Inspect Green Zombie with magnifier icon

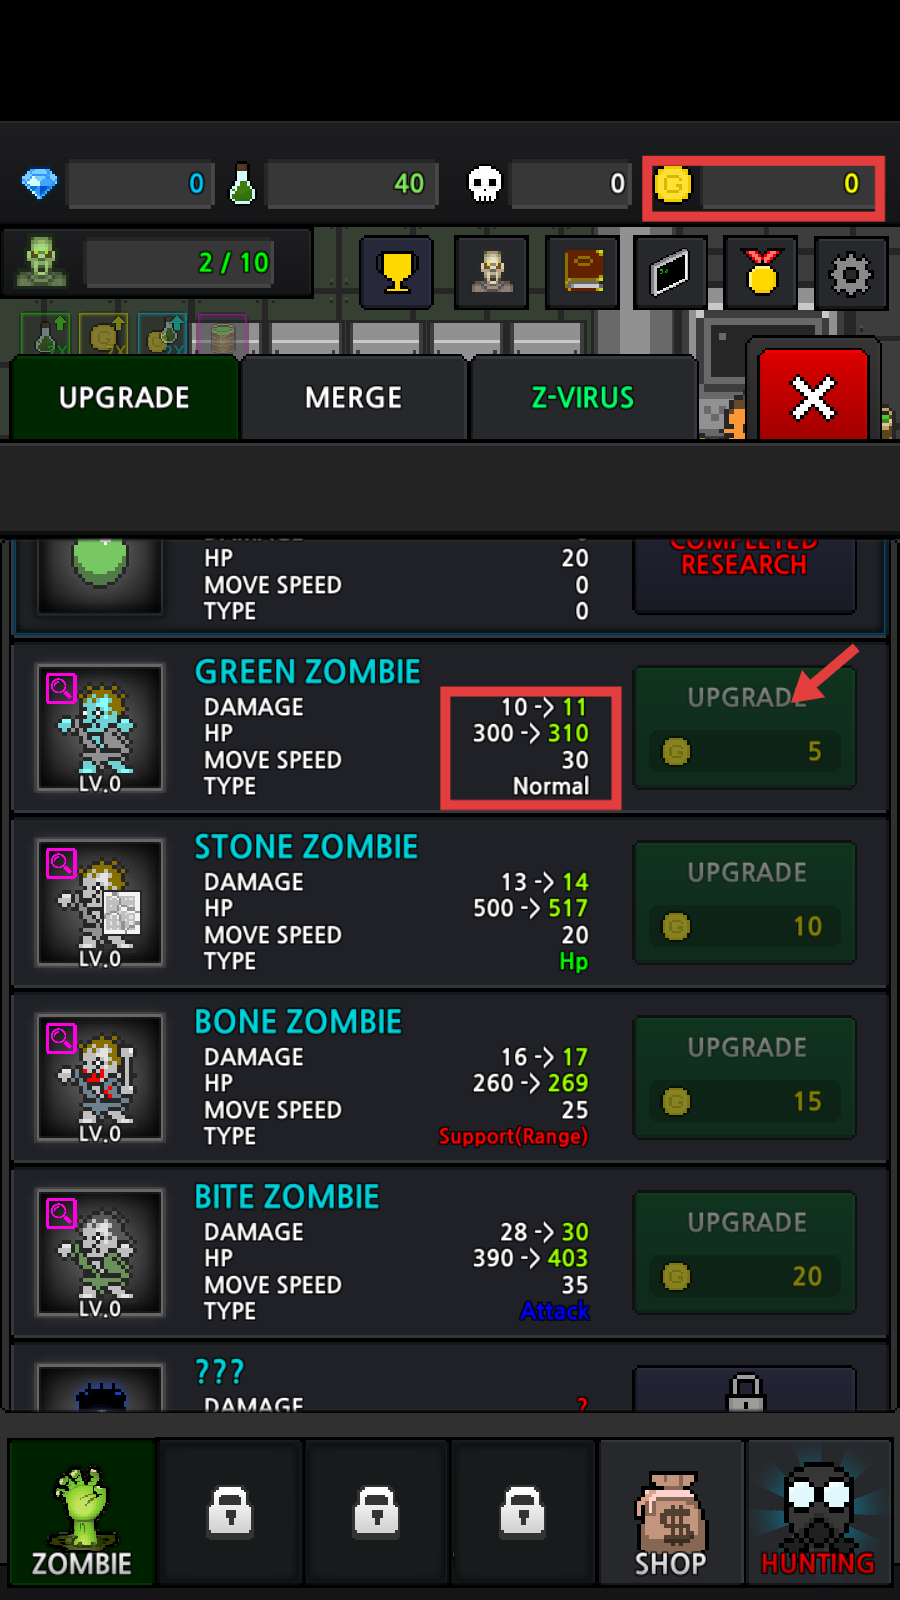pos(61,688)
